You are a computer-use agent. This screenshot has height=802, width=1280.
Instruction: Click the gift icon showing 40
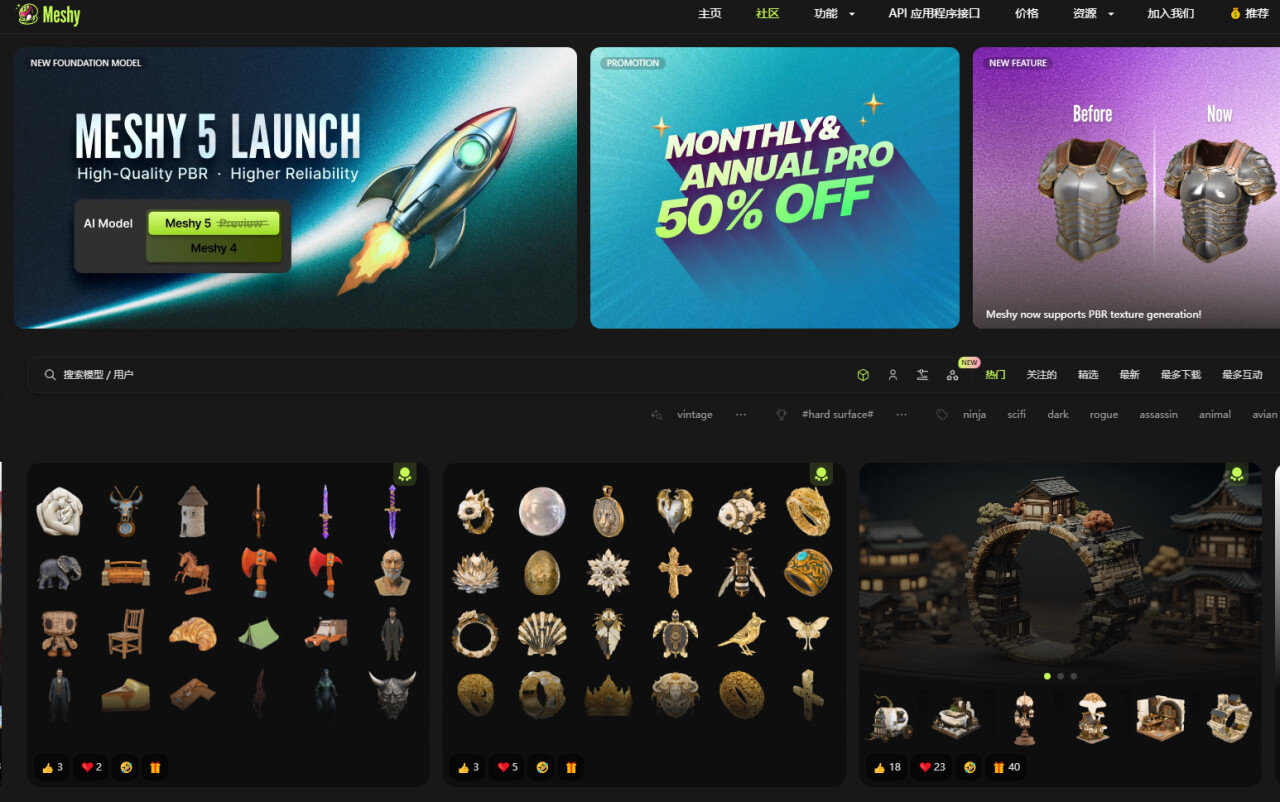[1005, 768]
